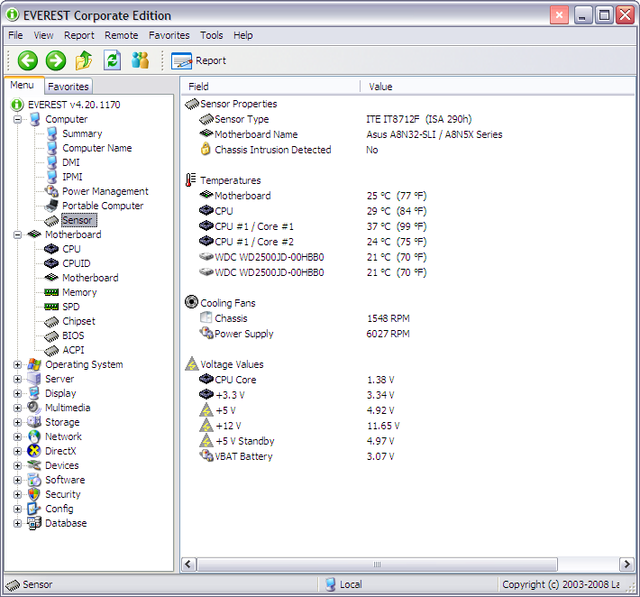Expand the Devices branch
This screenshot has width=640, height=597.
17,466
